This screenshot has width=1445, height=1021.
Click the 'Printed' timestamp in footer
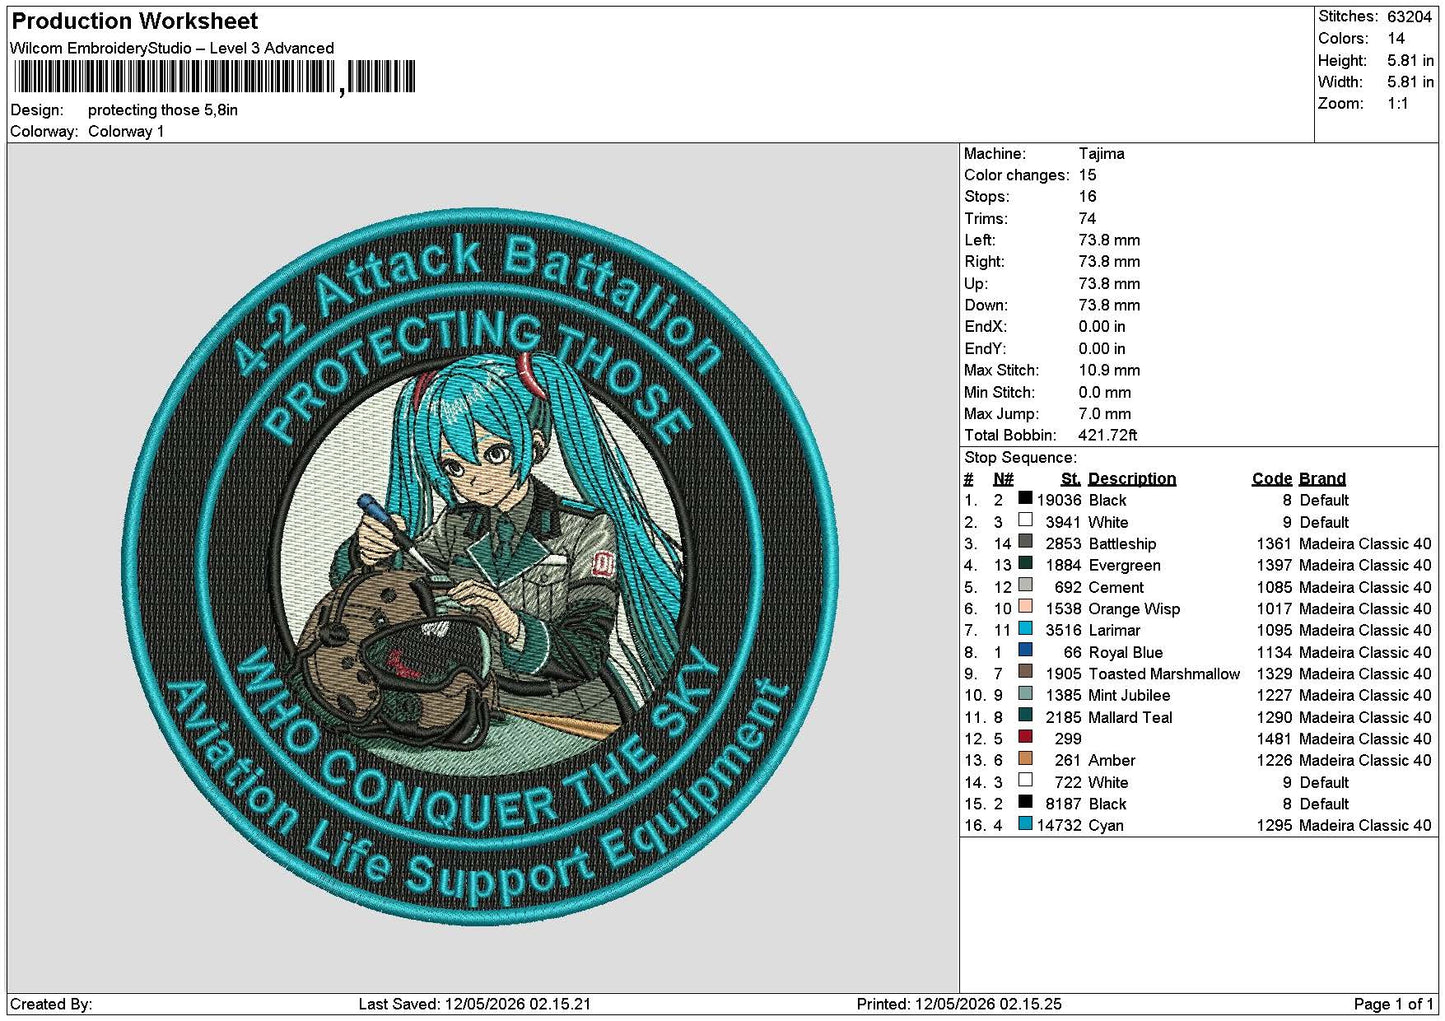pyautogui.click(x=959, y=1004)
